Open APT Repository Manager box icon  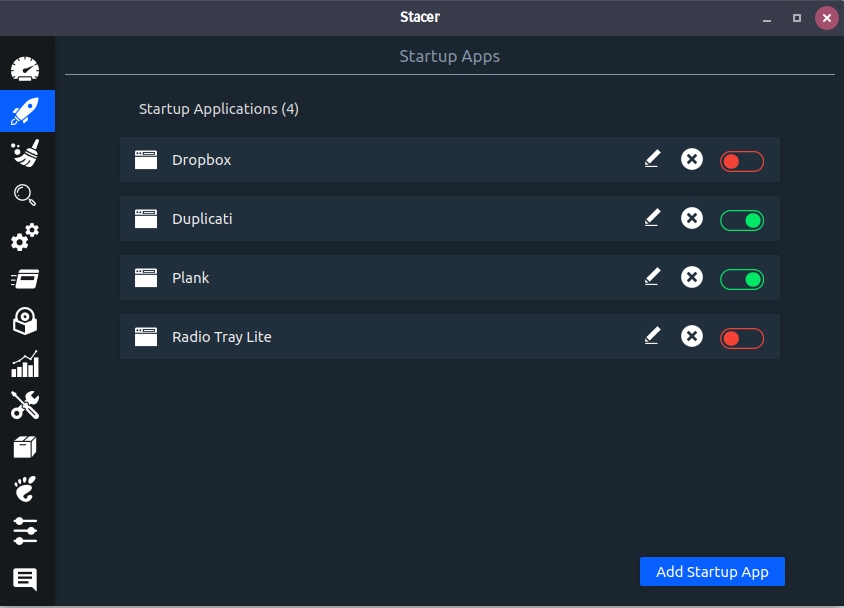pos(26,447)
